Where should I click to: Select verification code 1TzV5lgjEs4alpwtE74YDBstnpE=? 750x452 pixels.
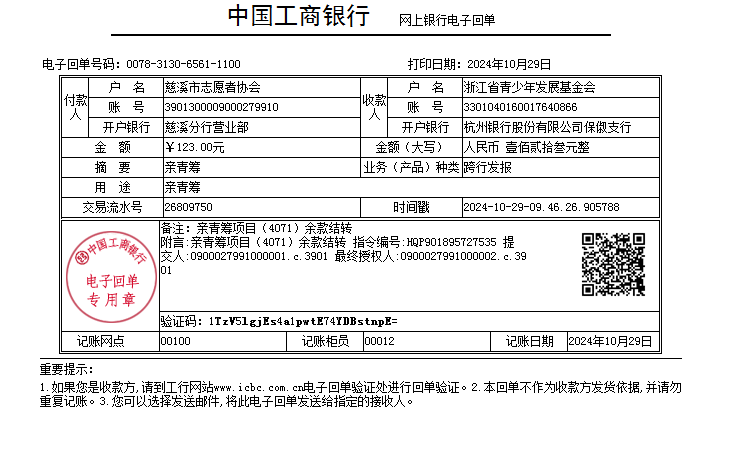pos(303,321)
